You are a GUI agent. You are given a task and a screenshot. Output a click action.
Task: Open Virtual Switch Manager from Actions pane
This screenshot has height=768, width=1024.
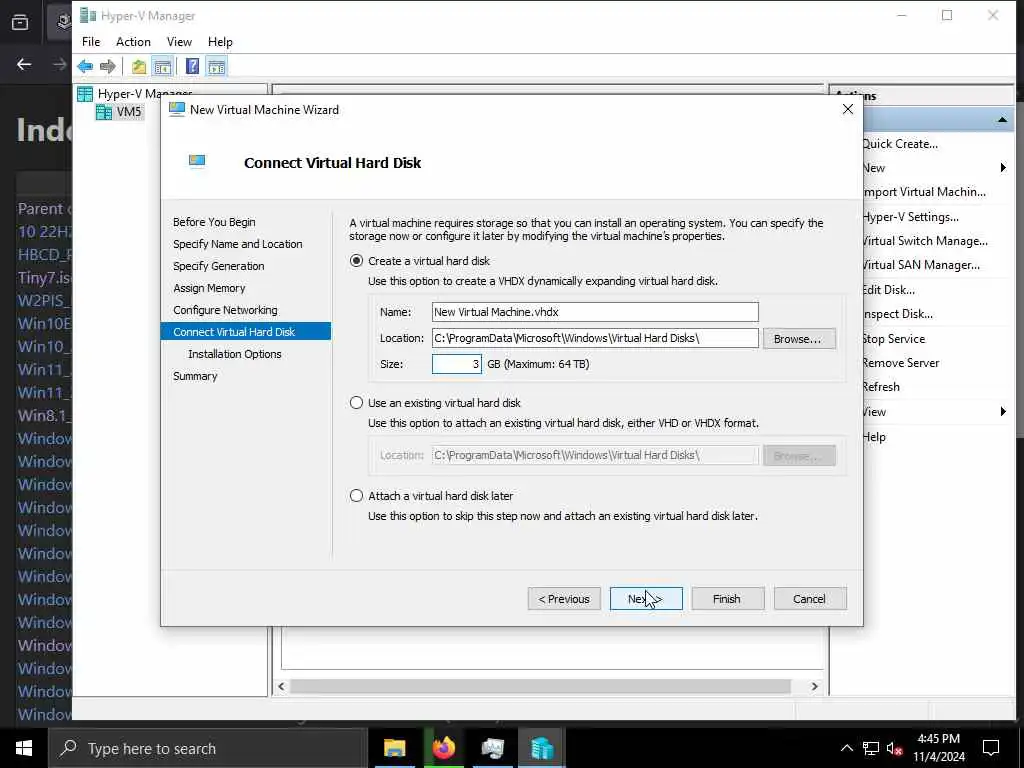pos(925,241)
